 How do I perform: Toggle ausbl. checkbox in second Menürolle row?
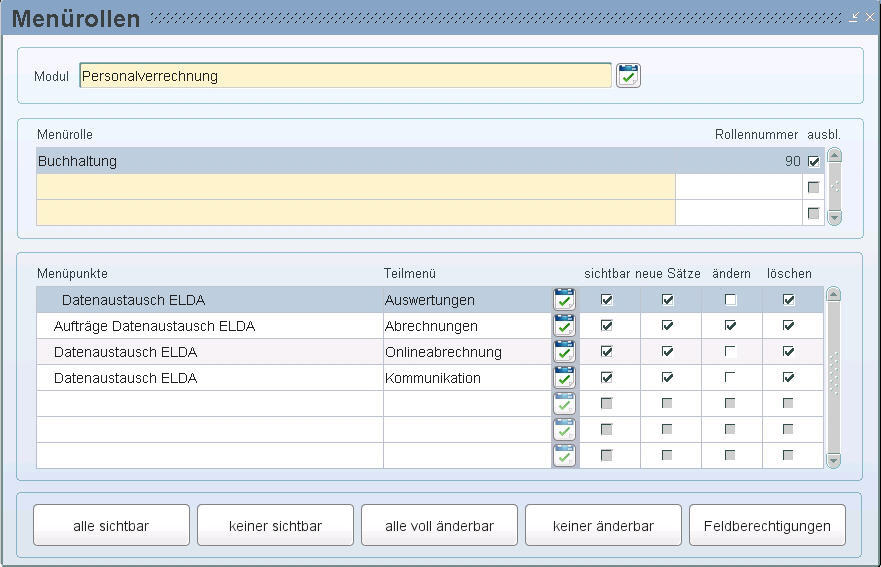813,187
